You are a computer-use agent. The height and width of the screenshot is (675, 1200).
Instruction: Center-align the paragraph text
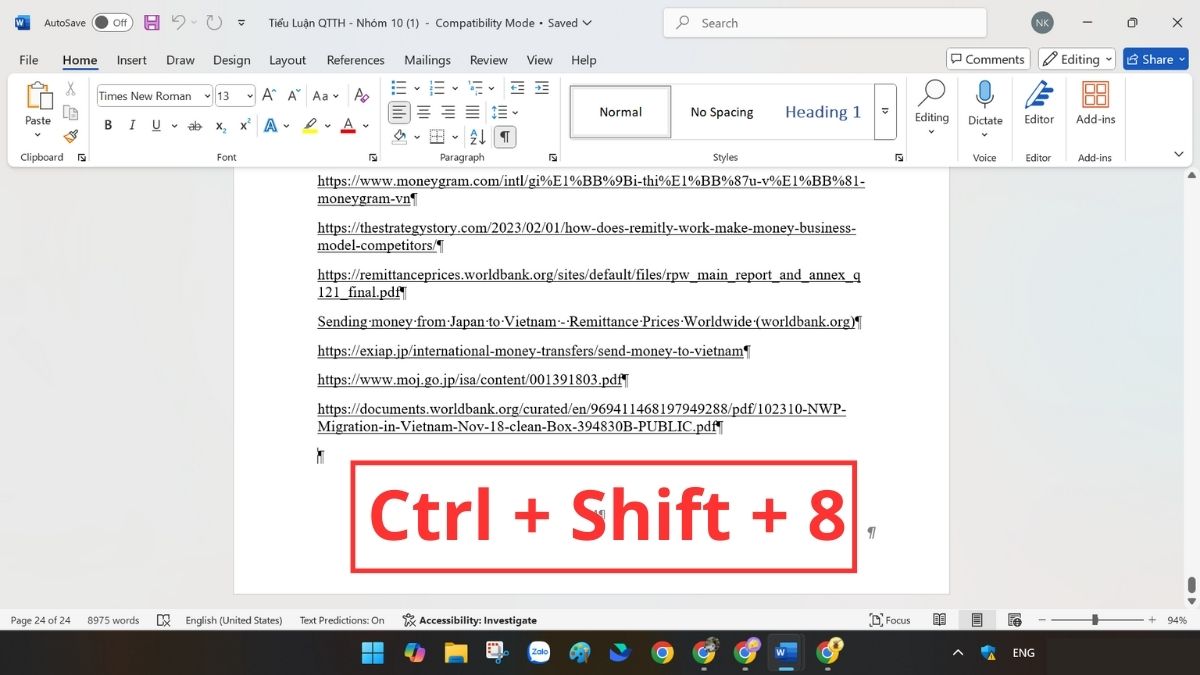(424, 112)
